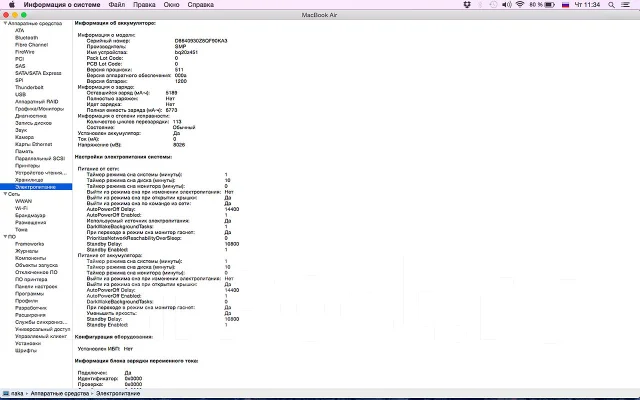Select Тома in the sidebar
Screen dimensions: 640x400
pyautogui.click(x=21, y=230)
